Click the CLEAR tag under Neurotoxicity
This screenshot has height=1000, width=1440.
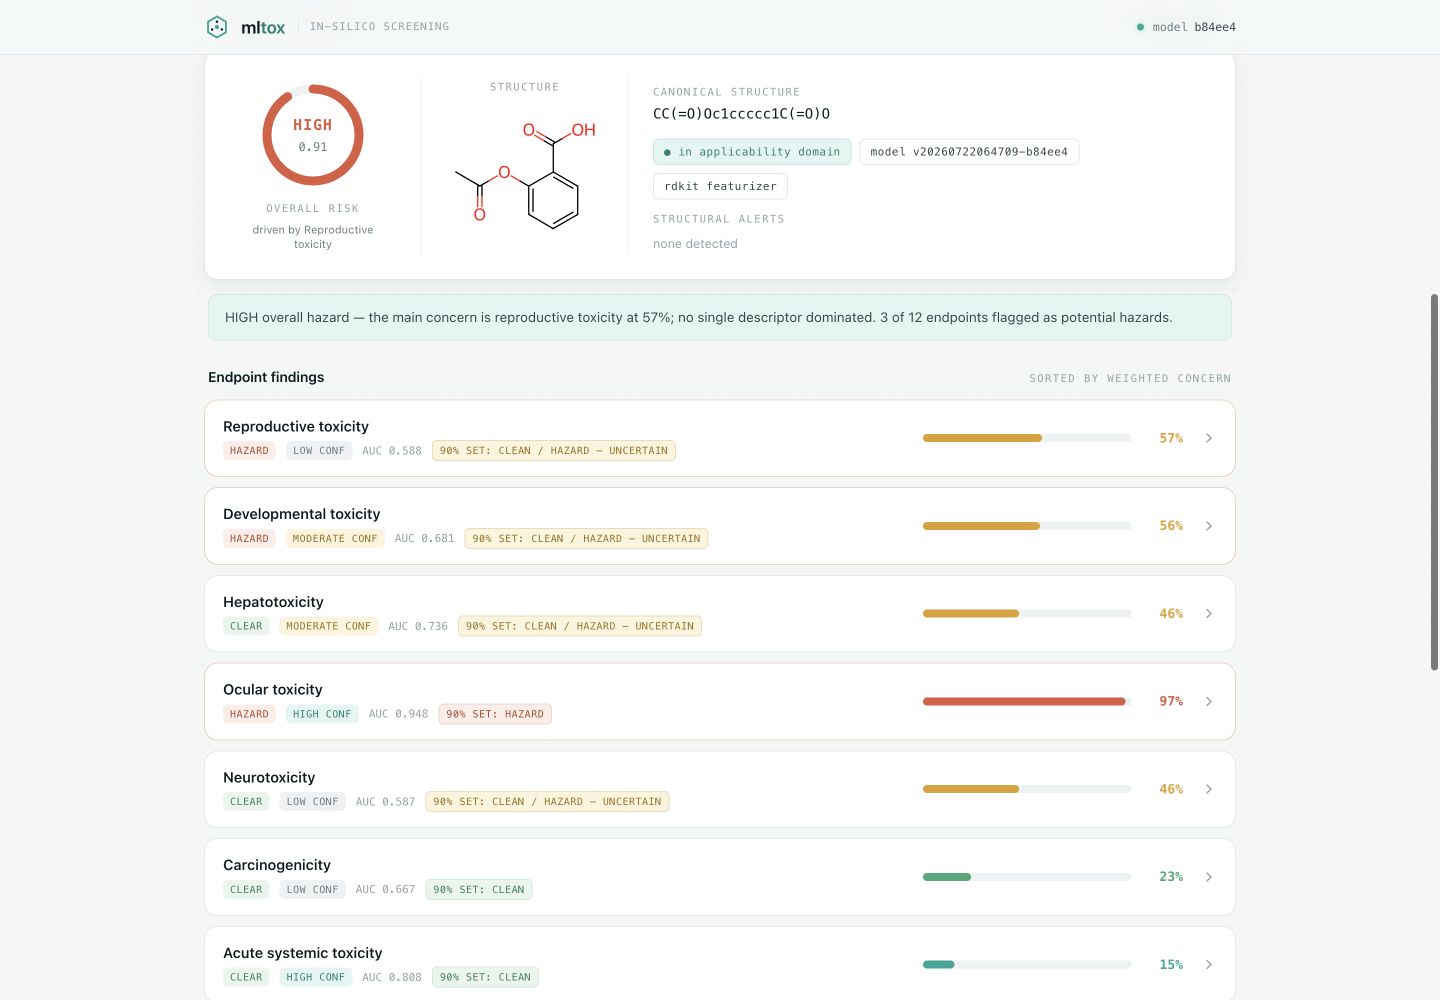tap(246, 802)
